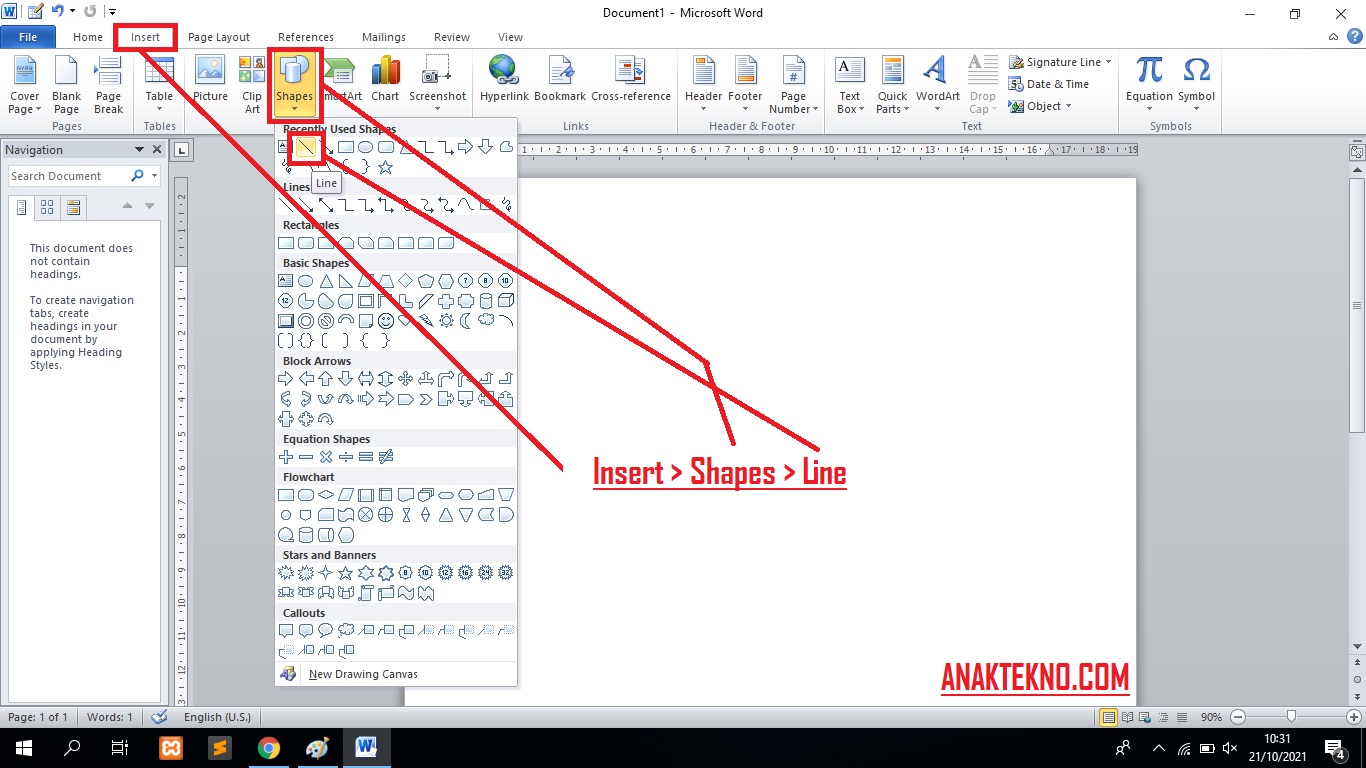1366x768 pixels.
Task: Pick the Cube basic shape
Action: click(506, 301)
